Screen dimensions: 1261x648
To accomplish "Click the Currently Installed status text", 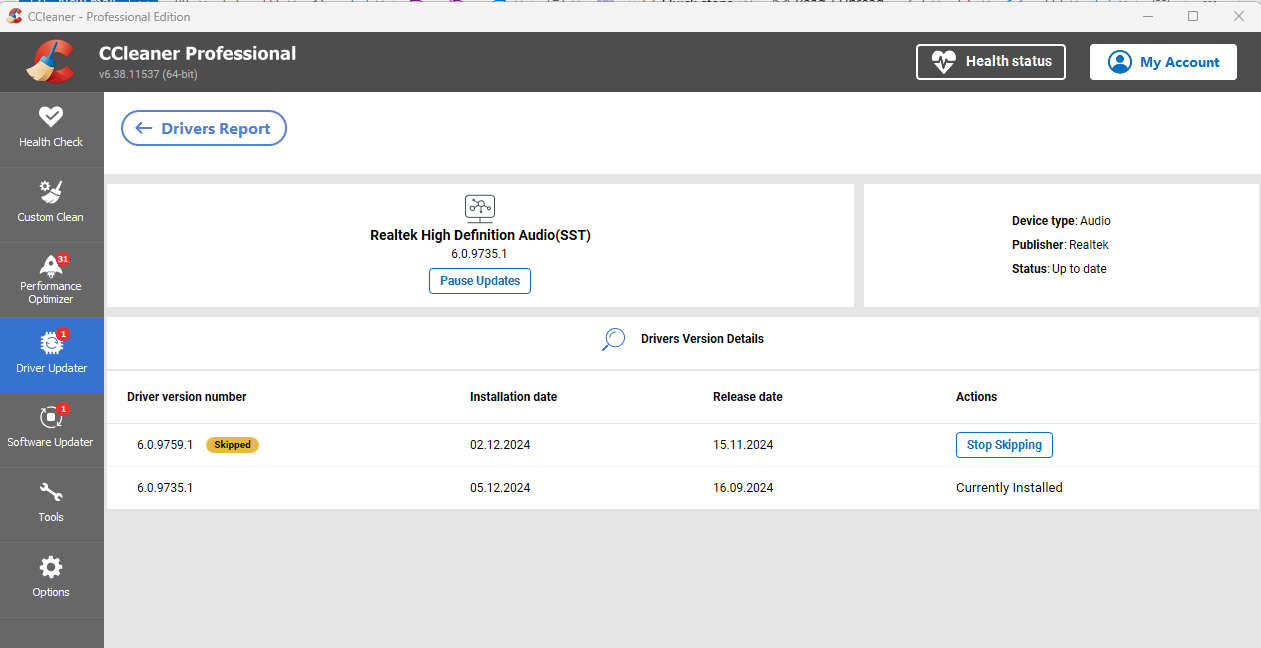I will click(1009, 488).
